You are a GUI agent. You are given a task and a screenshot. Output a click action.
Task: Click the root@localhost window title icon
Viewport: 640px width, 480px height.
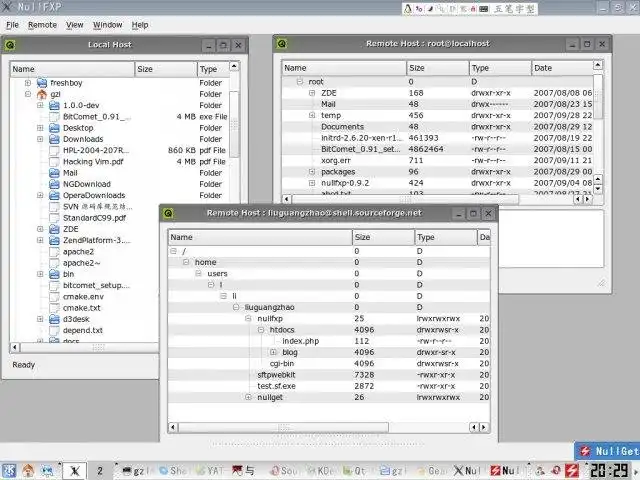[x=282, y=43]
